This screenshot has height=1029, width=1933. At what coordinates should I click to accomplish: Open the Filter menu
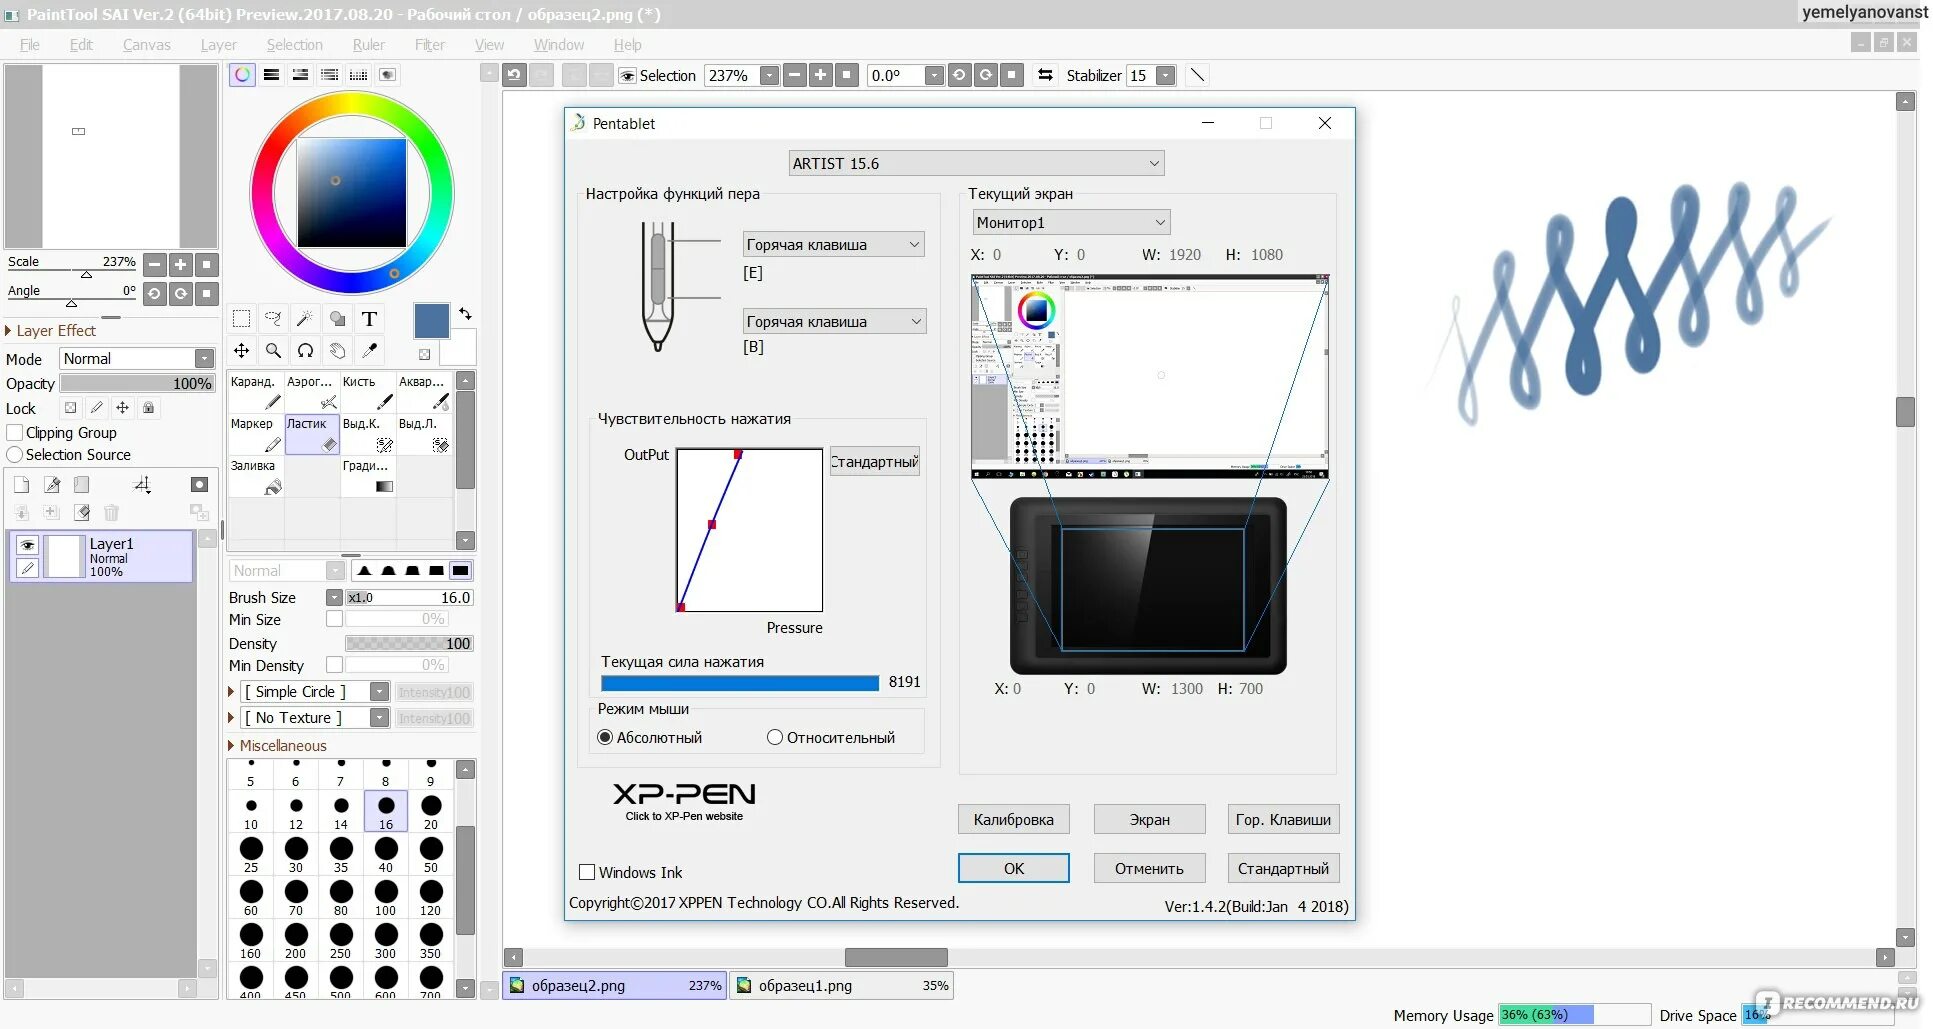click(430, 45)
